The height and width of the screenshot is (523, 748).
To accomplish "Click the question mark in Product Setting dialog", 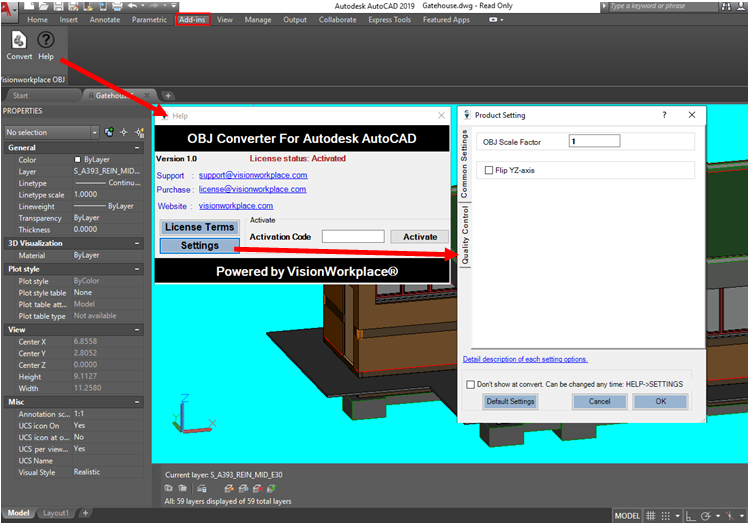I will (665, 115).
